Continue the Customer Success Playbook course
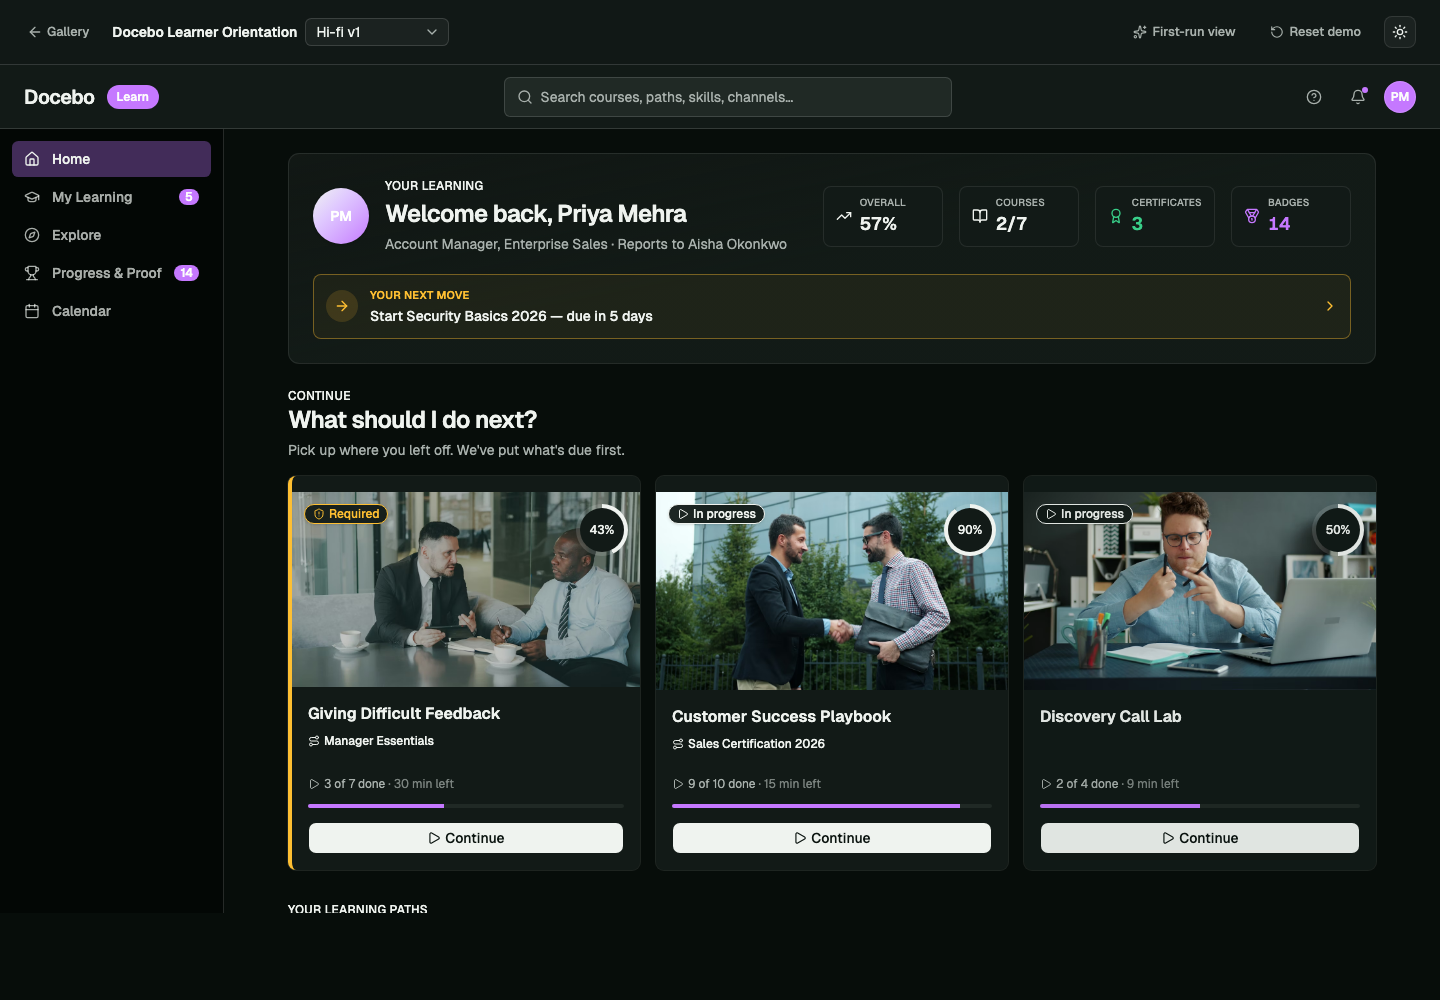1440x1000 pixels. [832, 838]
